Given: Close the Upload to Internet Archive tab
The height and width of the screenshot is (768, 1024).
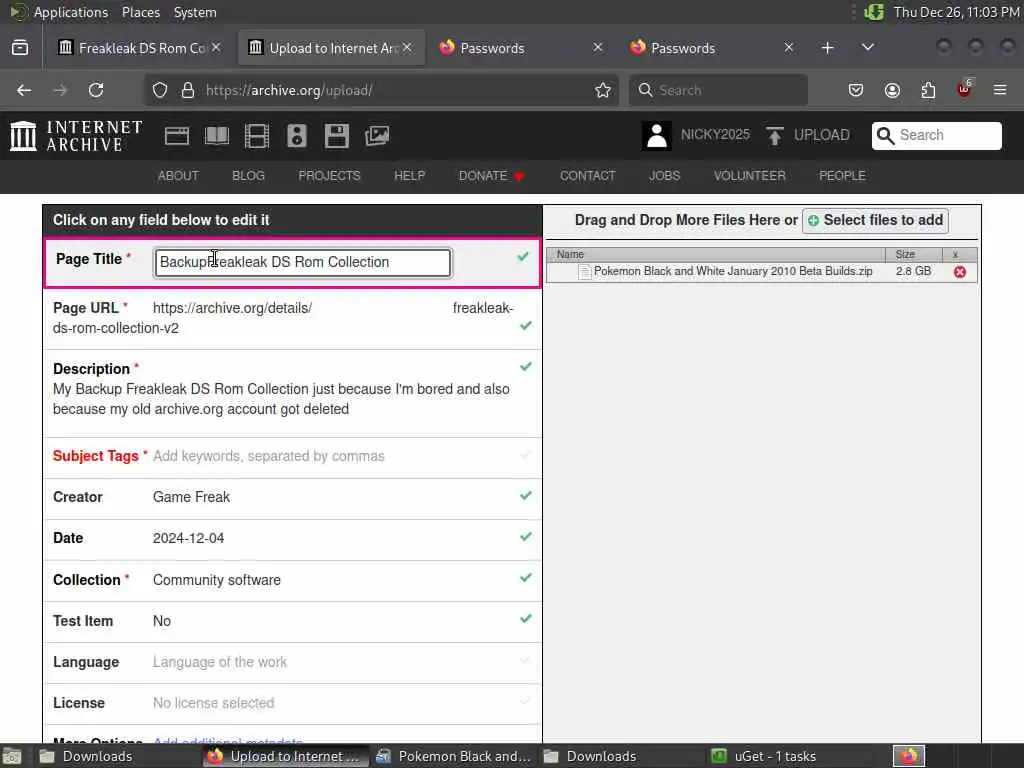Looking at the screenshot, I should (407, 48).
